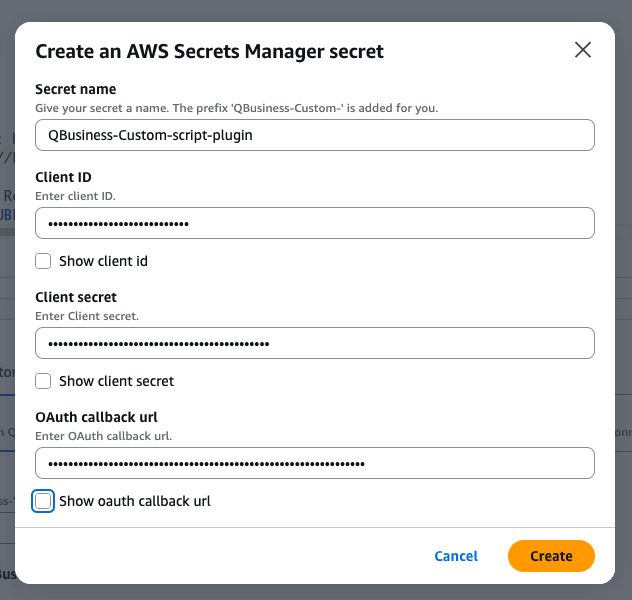Click the QBusiness-Custom- prefix hint text
This screenshot has width=632, height=600.
(236, 107)
